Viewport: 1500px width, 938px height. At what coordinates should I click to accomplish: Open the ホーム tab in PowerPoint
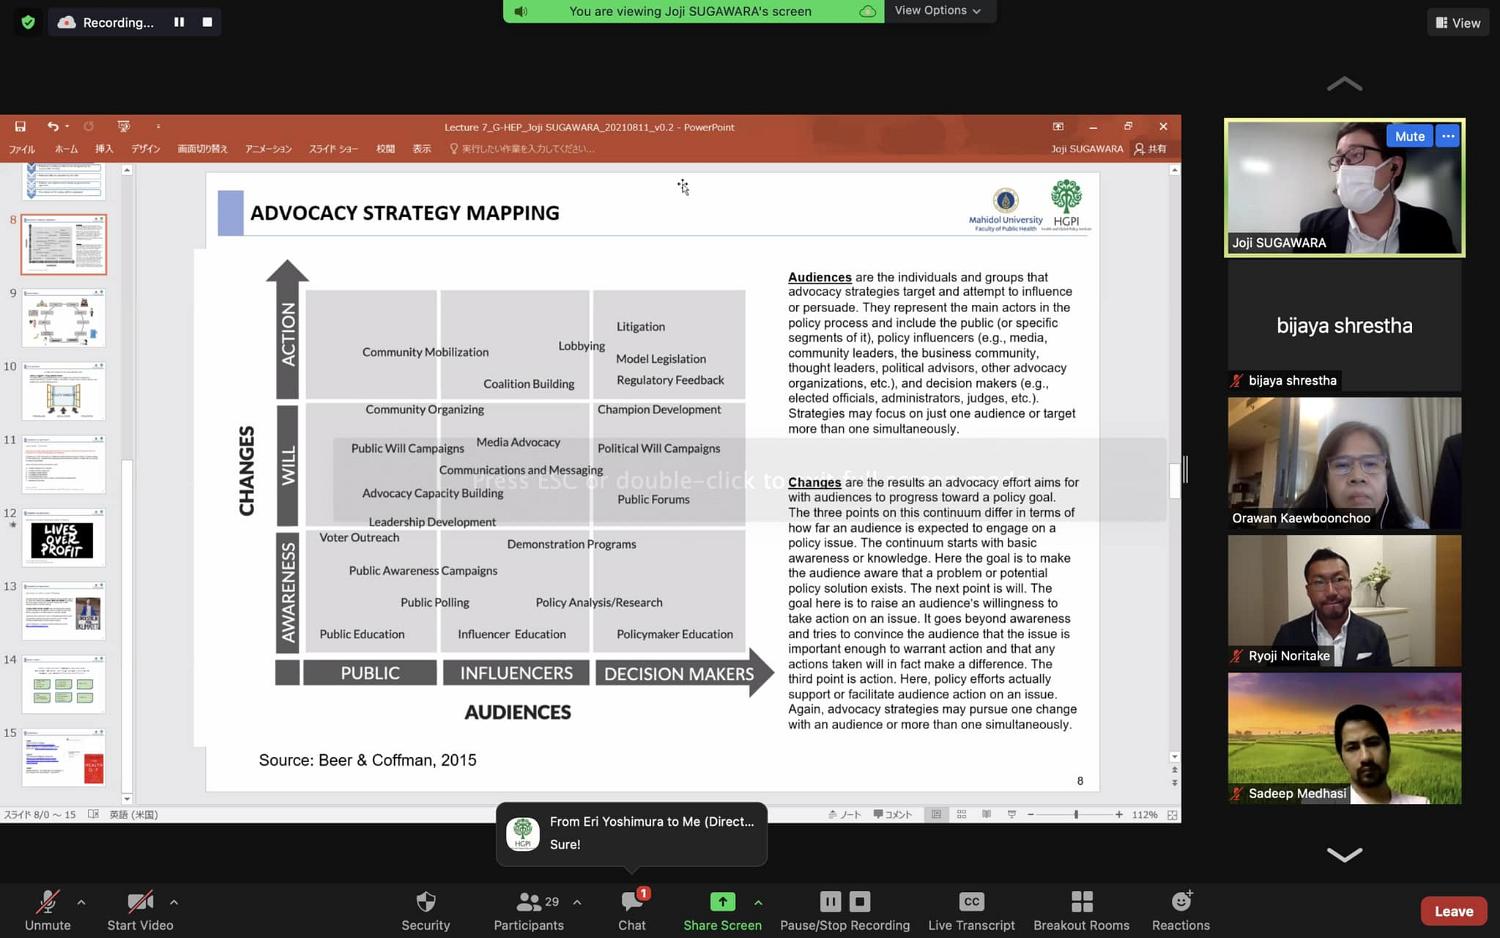click(66, 149)
